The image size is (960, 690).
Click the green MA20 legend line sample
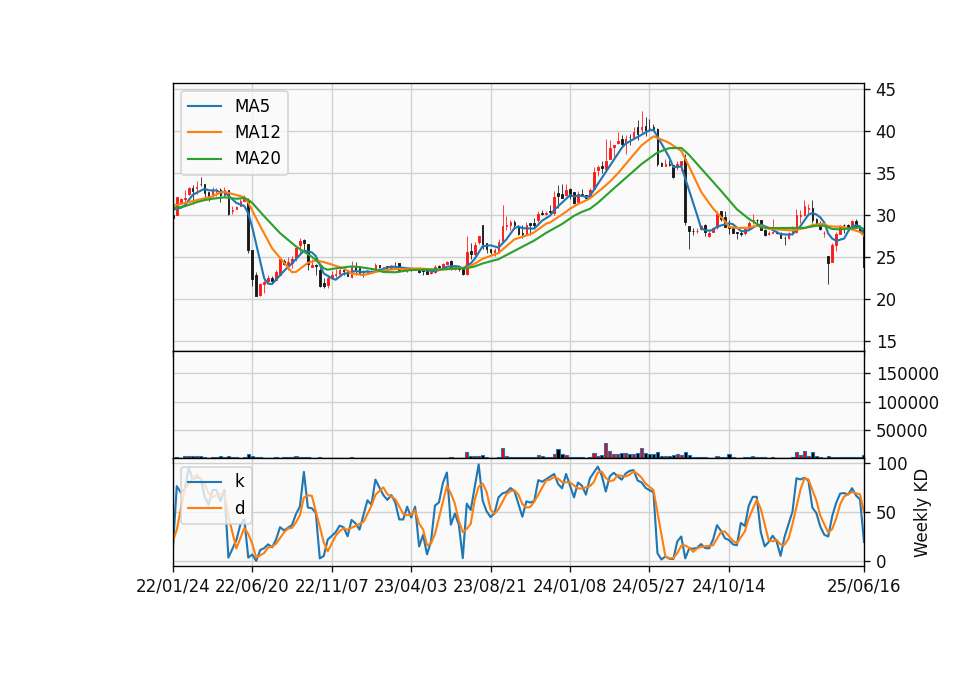(x=204, y=158)
